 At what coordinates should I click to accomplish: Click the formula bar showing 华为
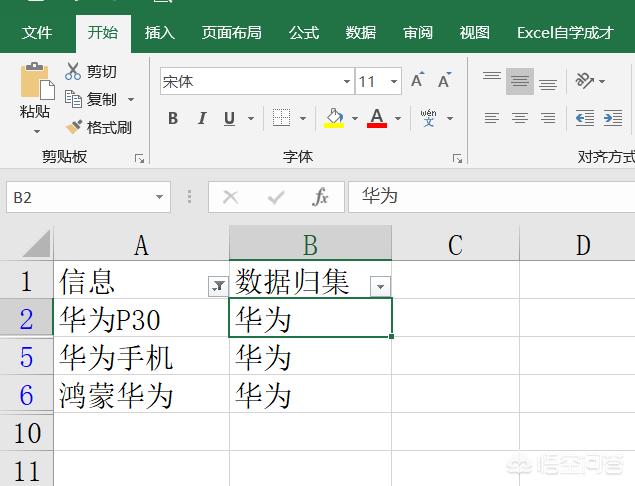491,197
